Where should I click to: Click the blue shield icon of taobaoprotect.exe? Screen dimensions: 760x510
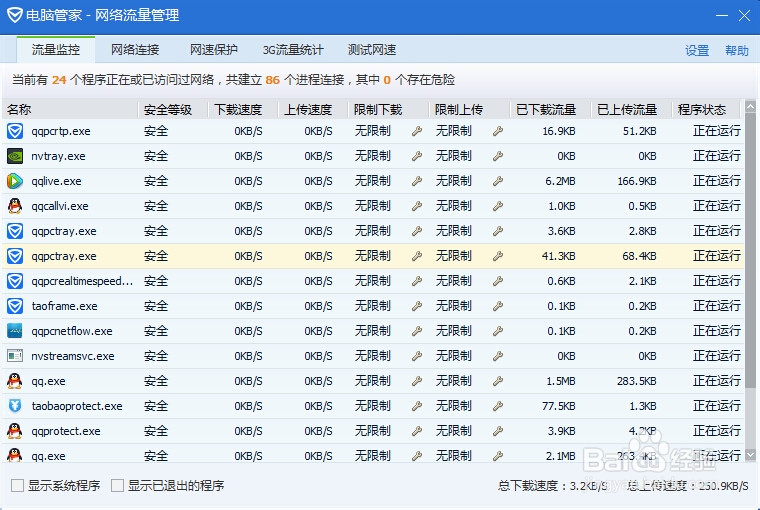[15, 406]
